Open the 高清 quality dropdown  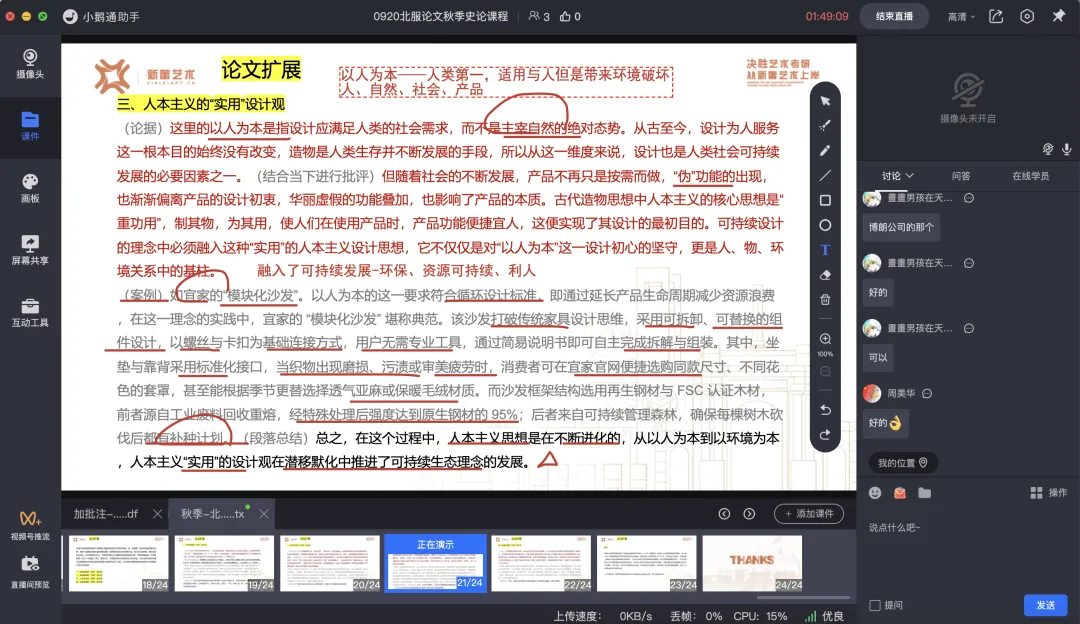[x=961, y=17]
